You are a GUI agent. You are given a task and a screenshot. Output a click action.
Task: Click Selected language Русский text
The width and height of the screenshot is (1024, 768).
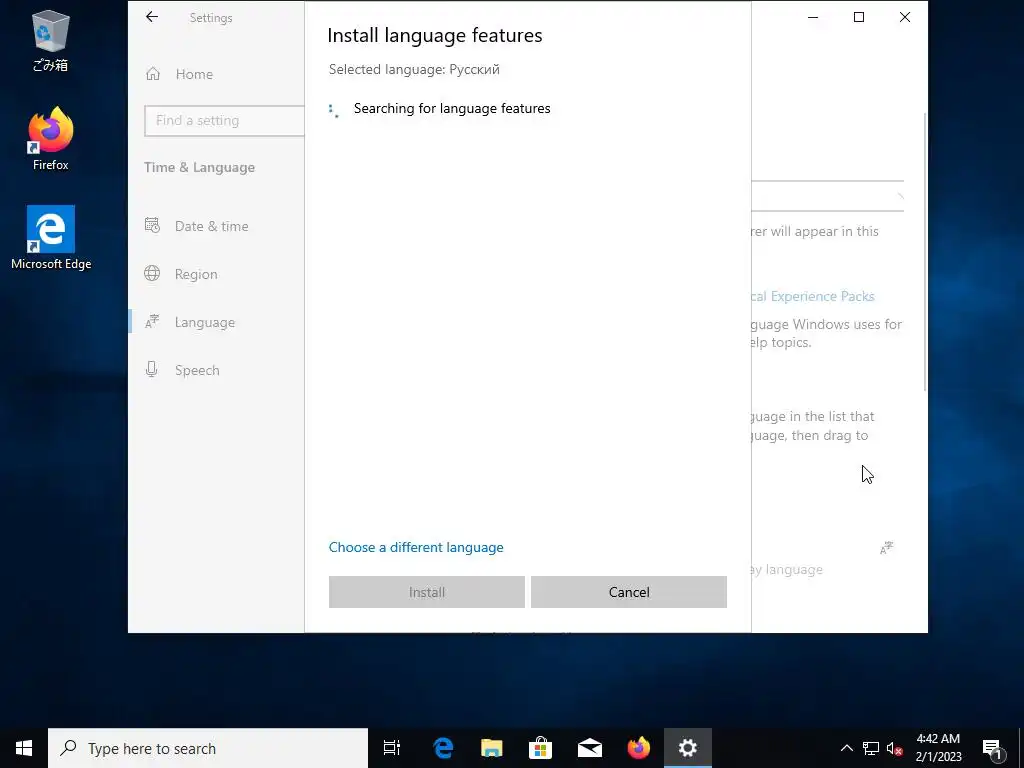(x=414, y=69)
